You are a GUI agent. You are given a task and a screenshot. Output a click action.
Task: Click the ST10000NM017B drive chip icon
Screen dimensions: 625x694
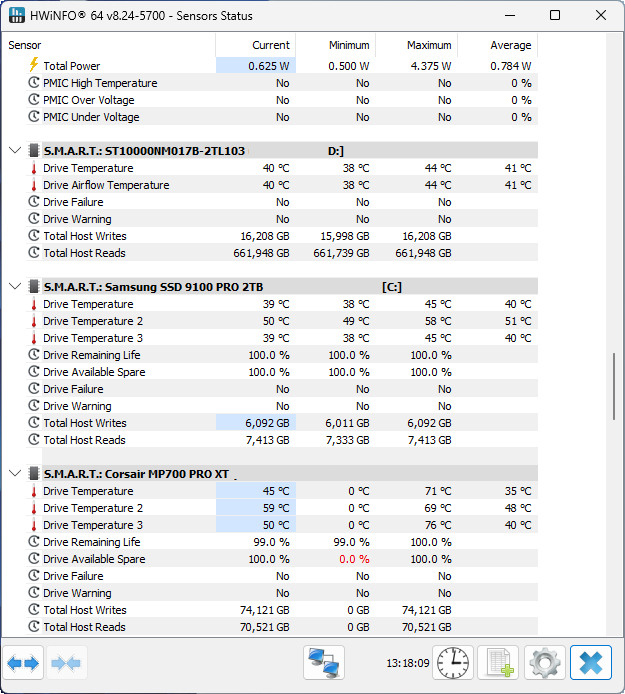pyautogui.click(x=34, y=150)
